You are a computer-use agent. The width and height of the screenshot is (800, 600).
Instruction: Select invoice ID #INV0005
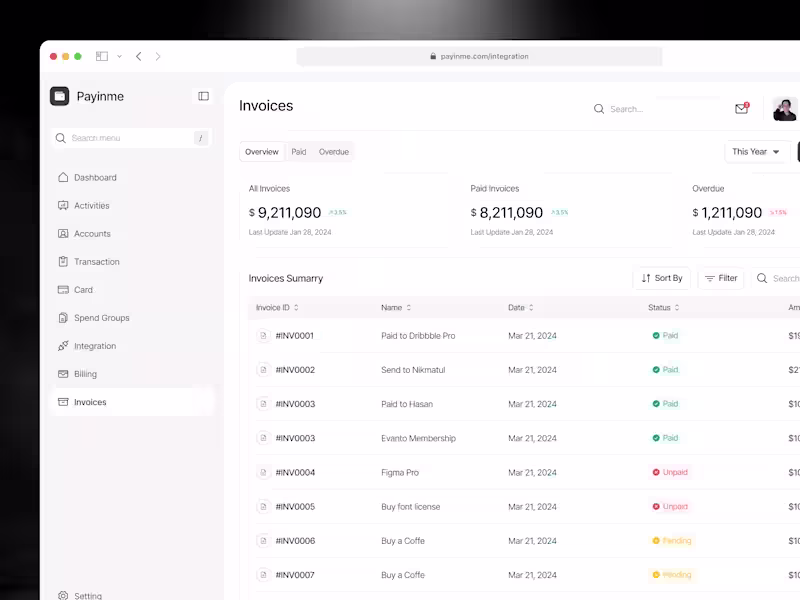point(295,507)
